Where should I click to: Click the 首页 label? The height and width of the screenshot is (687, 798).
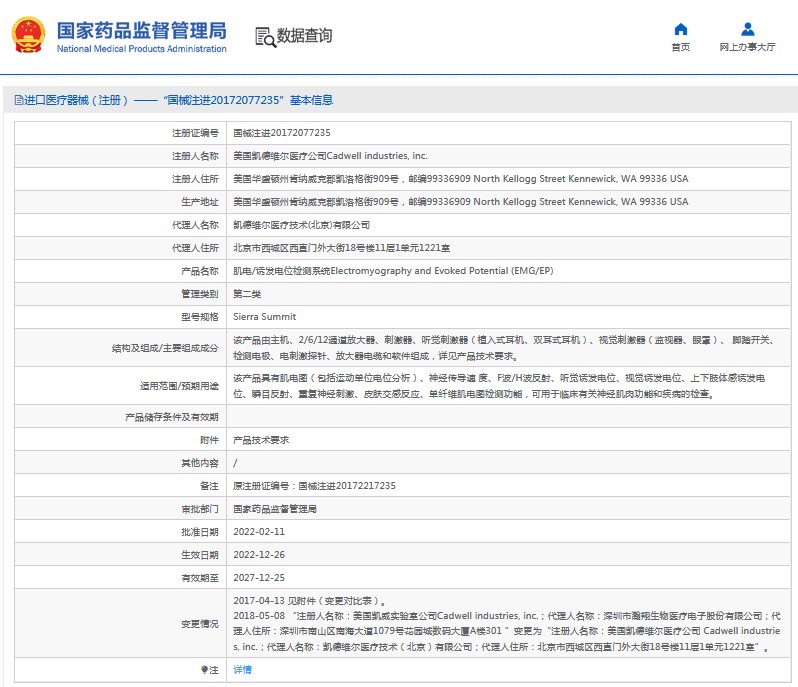pyautogui.click(x=680, y=47)
